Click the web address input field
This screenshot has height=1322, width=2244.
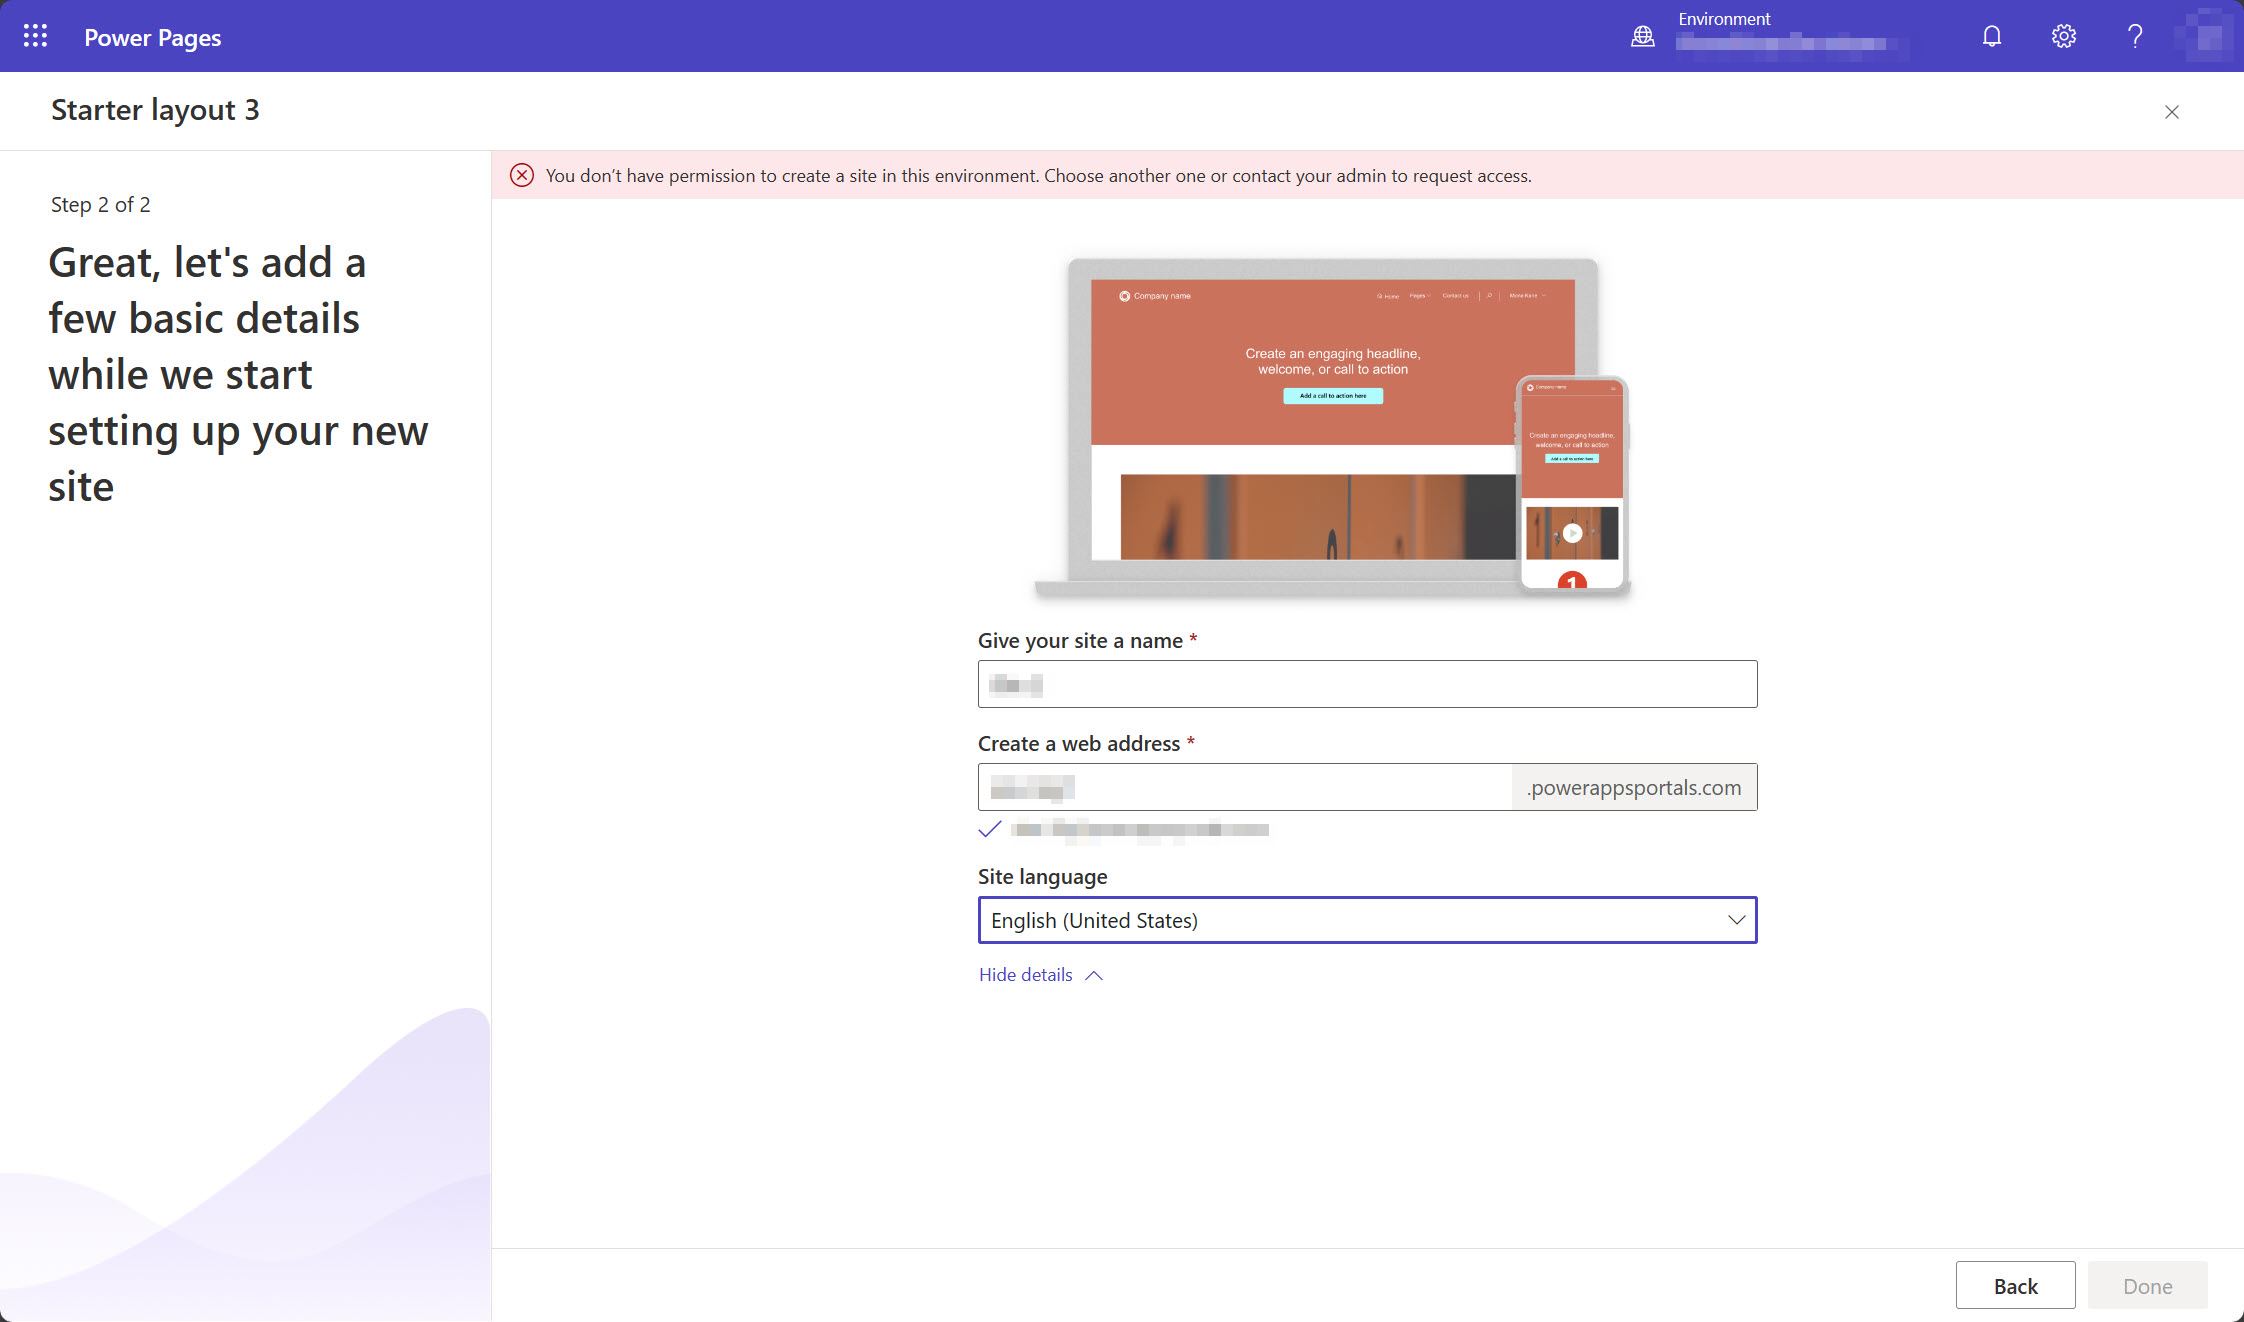(1243, 787)
